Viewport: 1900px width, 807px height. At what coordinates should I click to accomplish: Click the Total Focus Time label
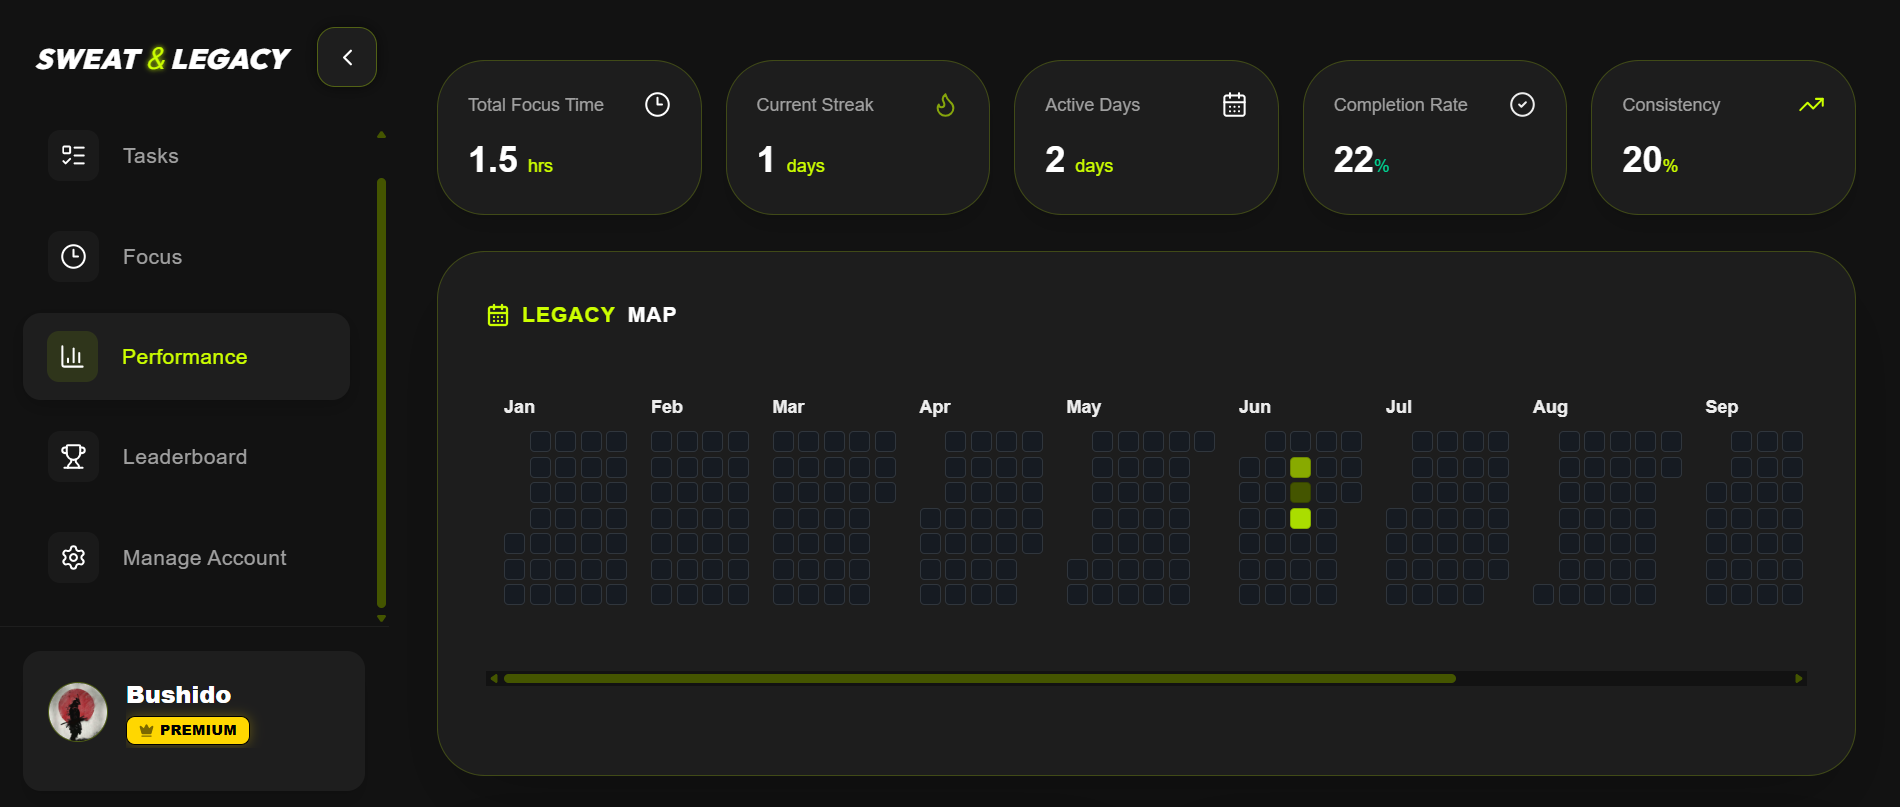[x=536, y=105]
